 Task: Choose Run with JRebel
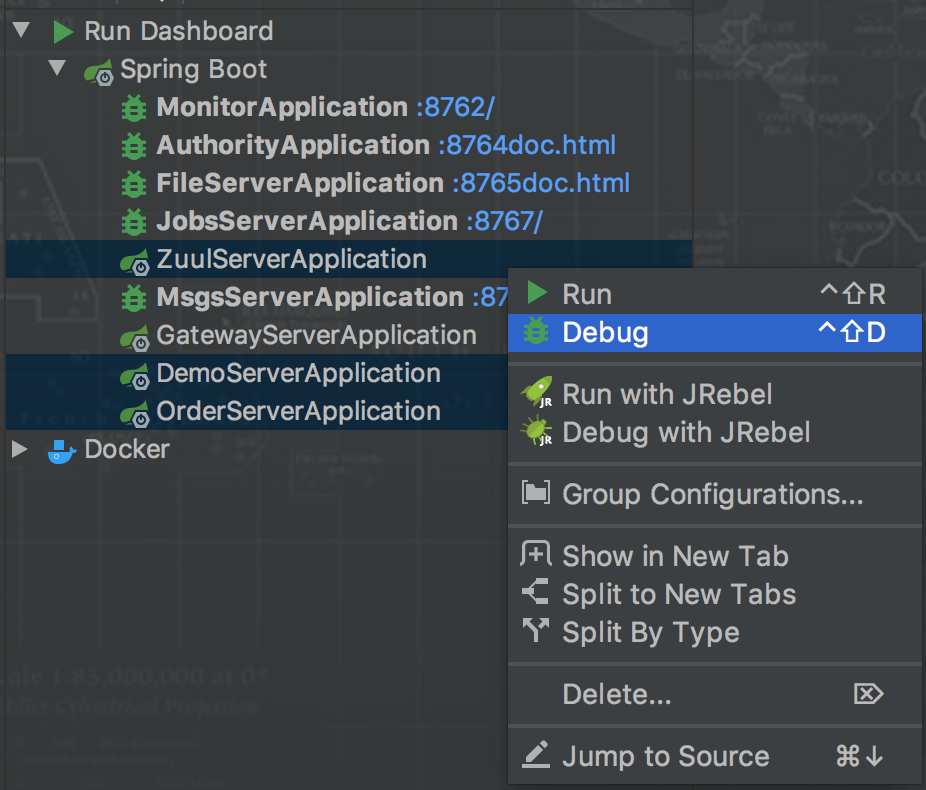(715, 394)
